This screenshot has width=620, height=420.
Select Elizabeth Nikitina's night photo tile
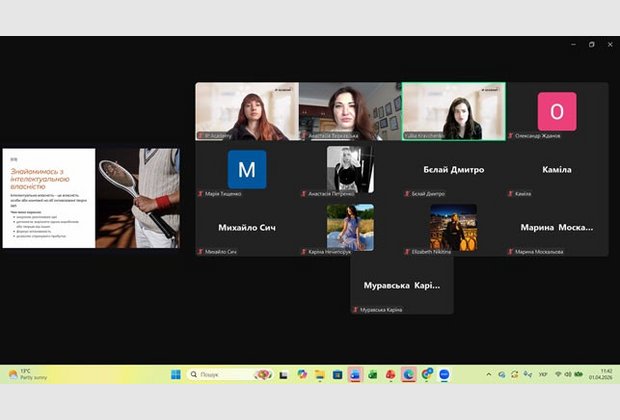click(x=454, y=227)
